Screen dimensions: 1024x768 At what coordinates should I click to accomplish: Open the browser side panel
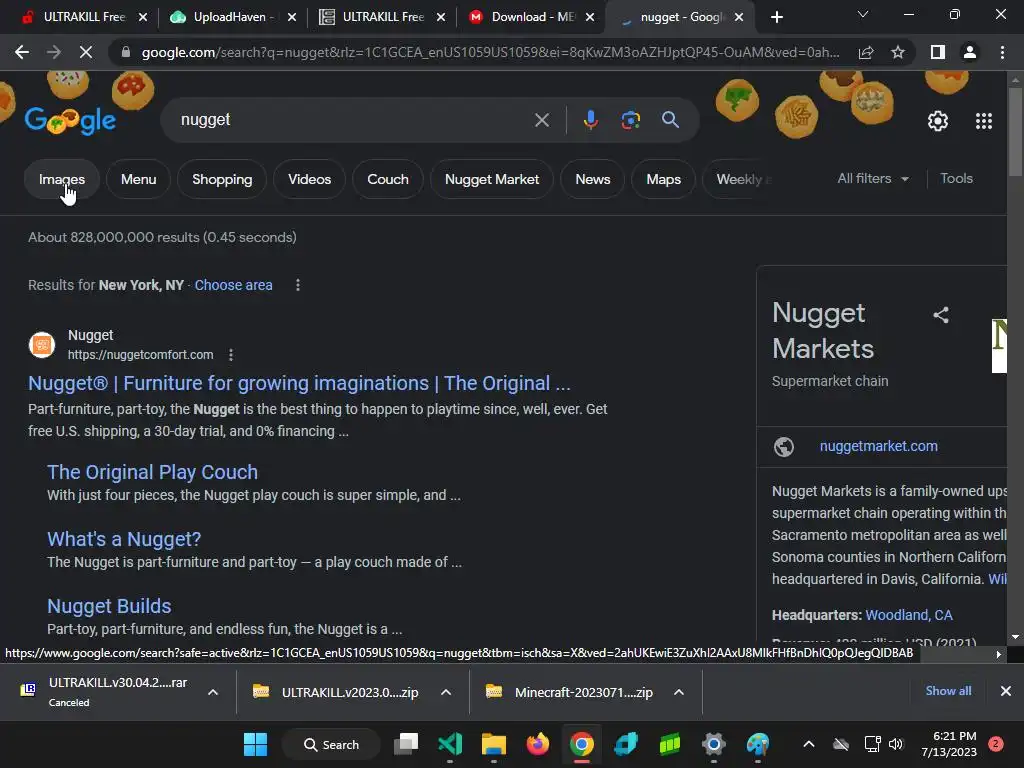(938, 52)
